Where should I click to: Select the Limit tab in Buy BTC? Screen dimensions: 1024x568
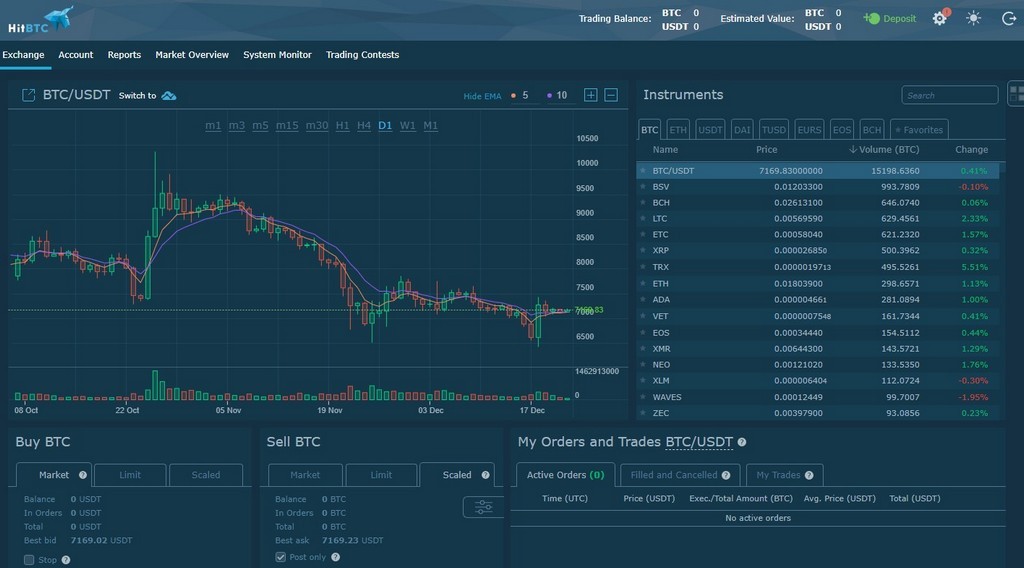click(130, 475)
